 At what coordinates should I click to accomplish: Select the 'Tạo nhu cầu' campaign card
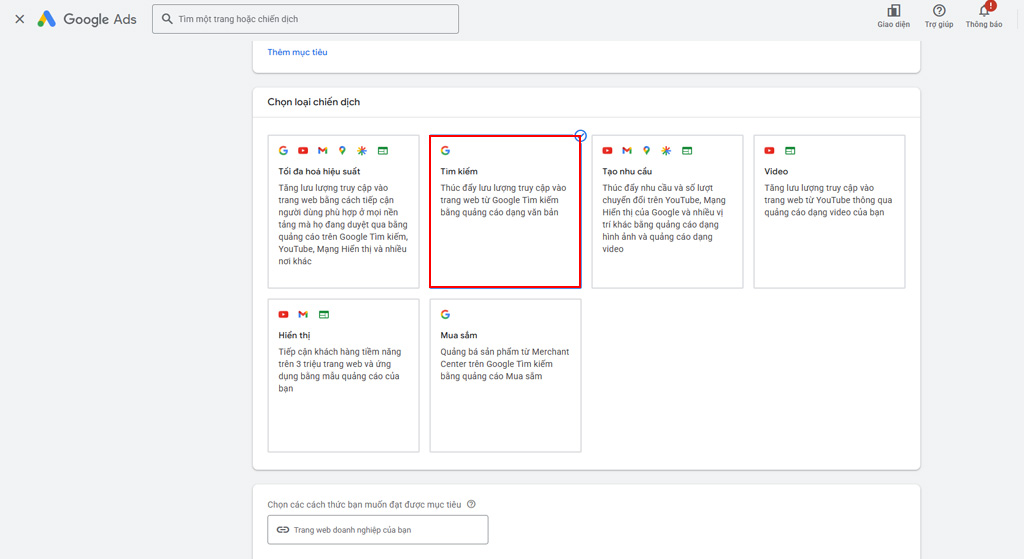click(x=667, y=212)
